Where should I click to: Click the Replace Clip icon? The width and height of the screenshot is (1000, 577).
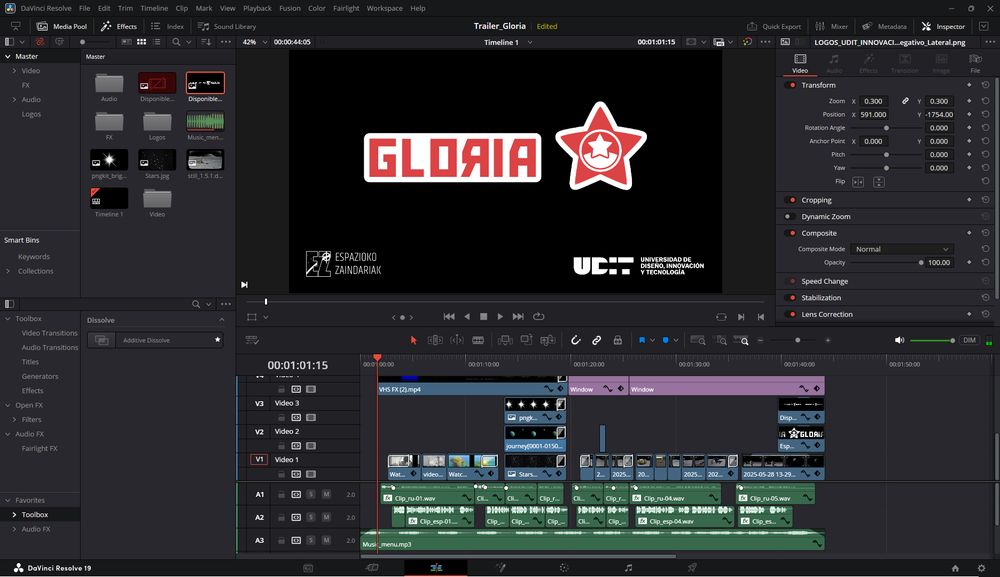[547, 340]
